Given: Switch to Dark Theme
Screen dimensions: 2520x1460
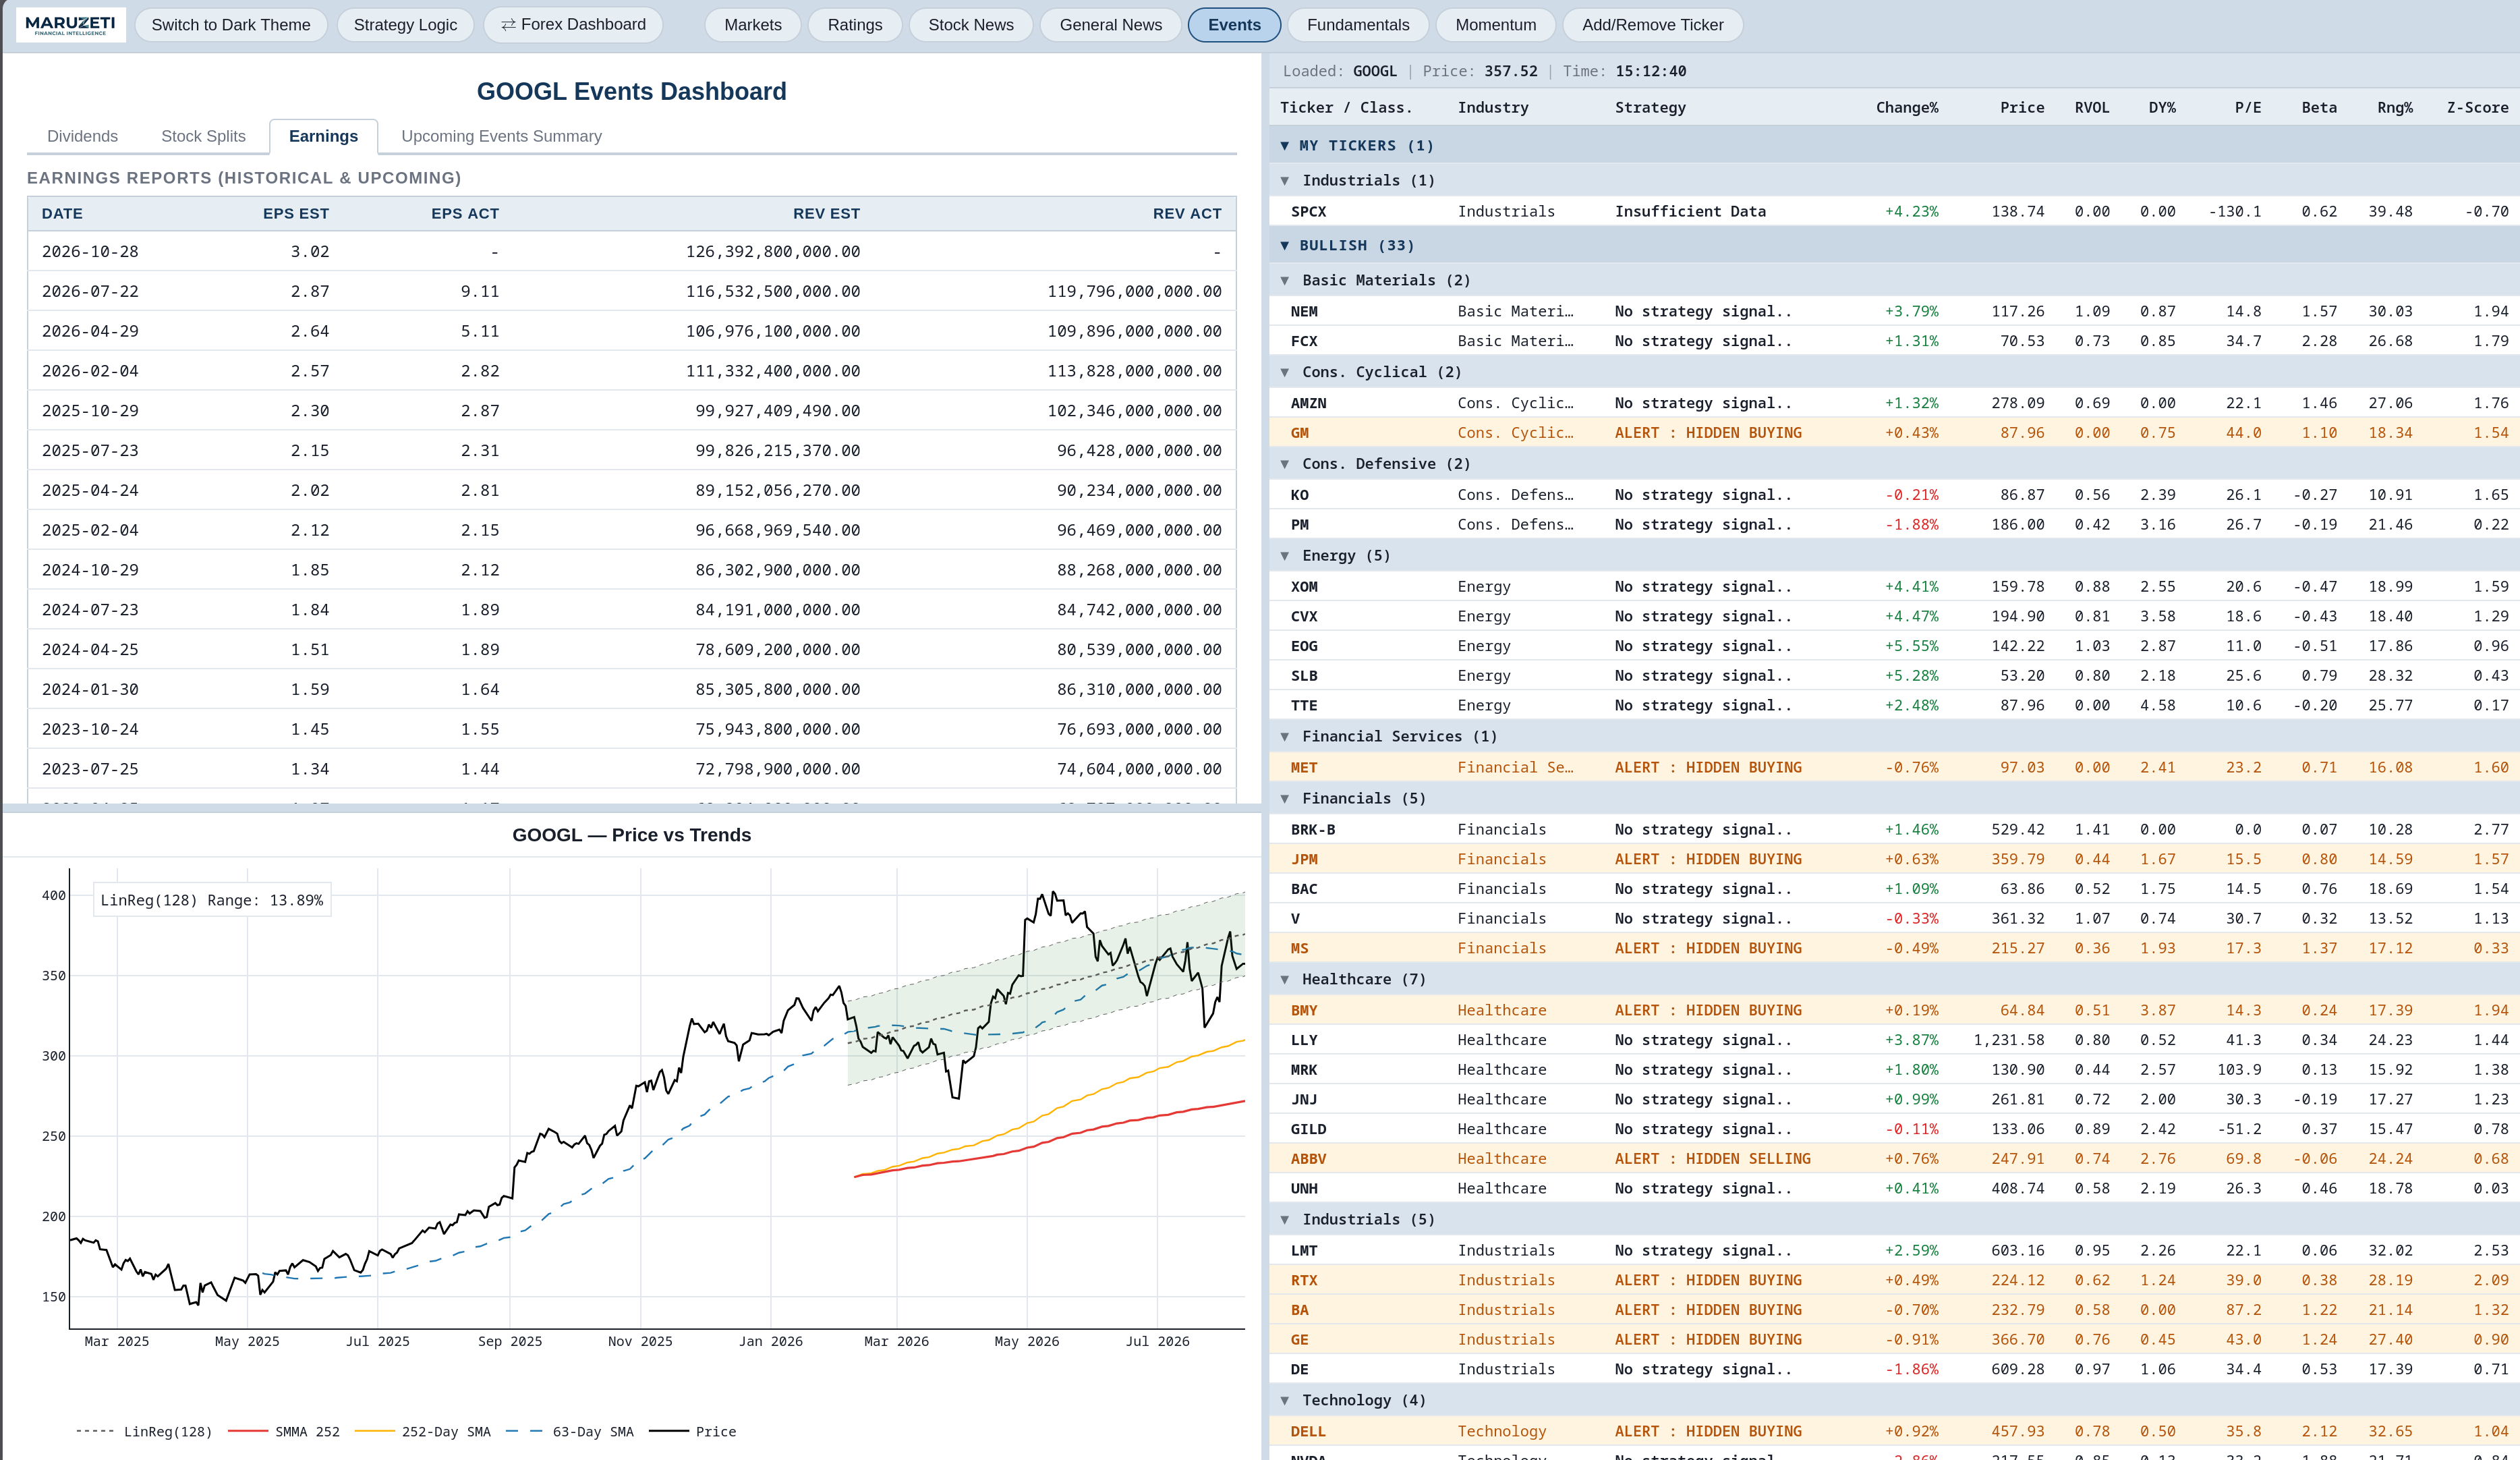Looking at the screenshot, I should (x=231, y=25).
